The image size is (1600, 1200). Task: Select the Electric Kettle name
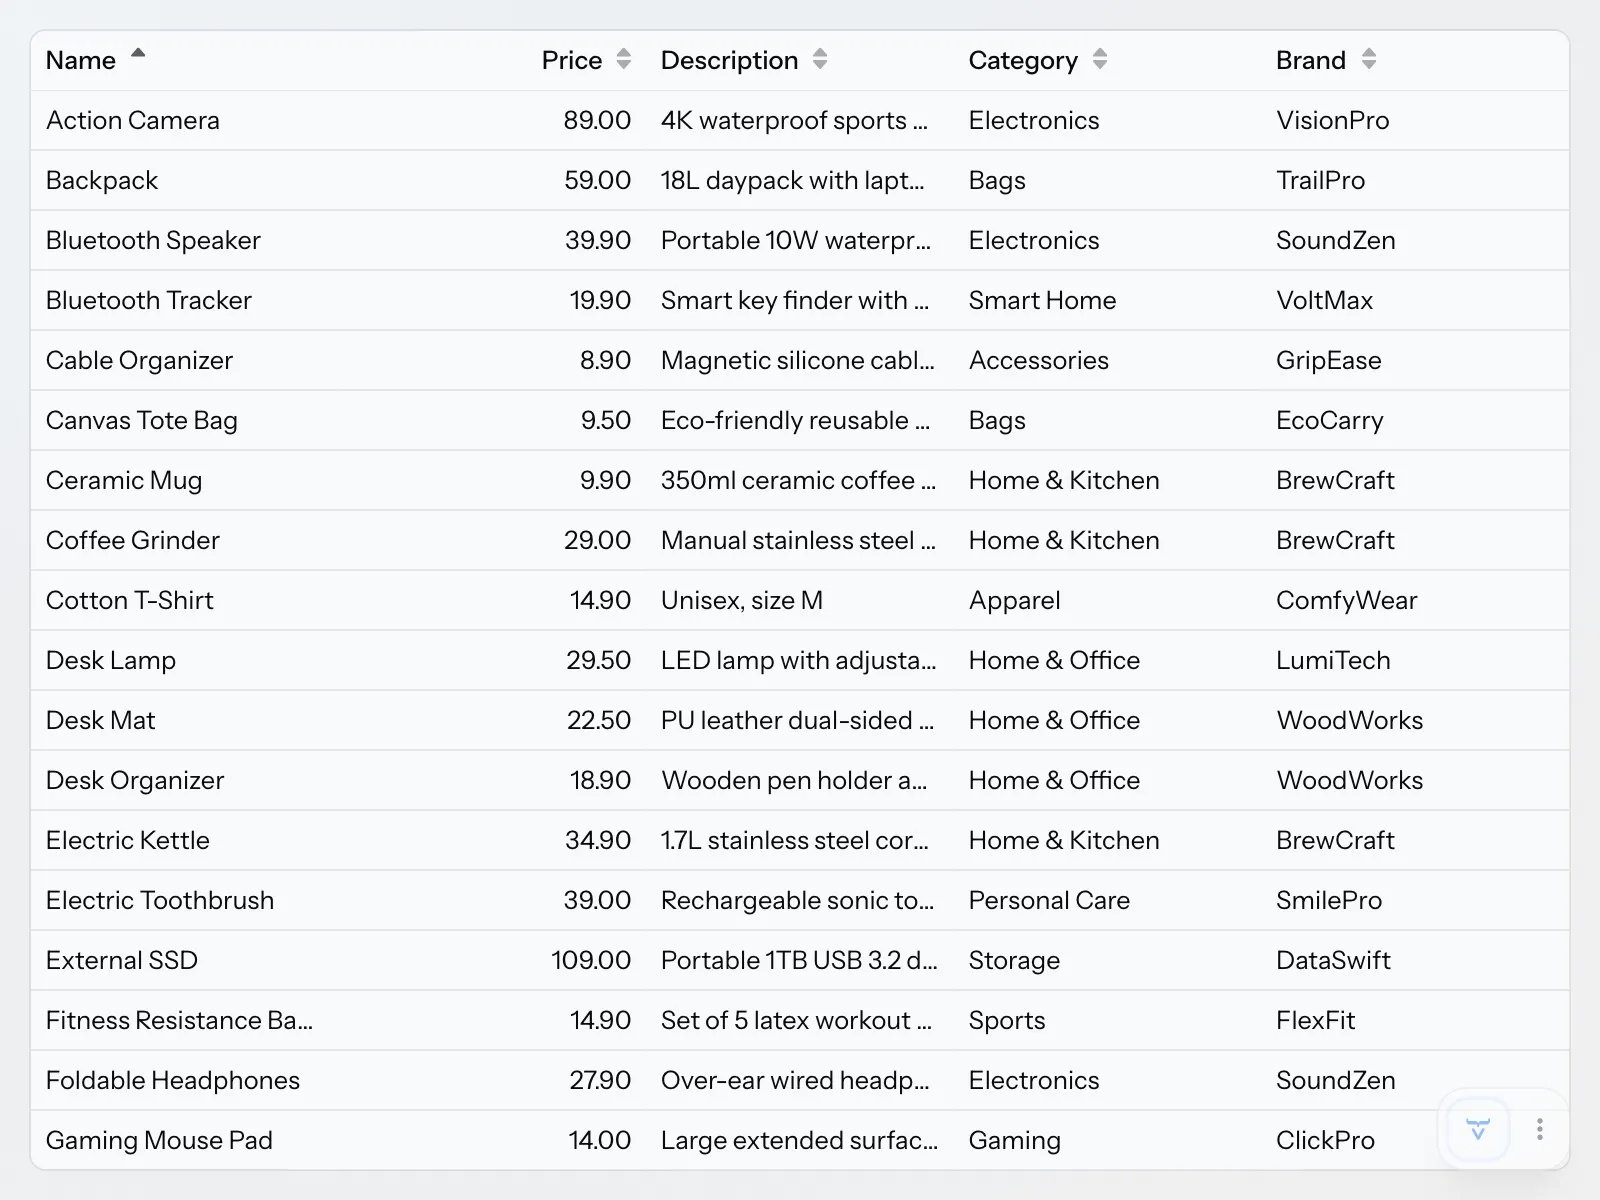tap(128, 840)
